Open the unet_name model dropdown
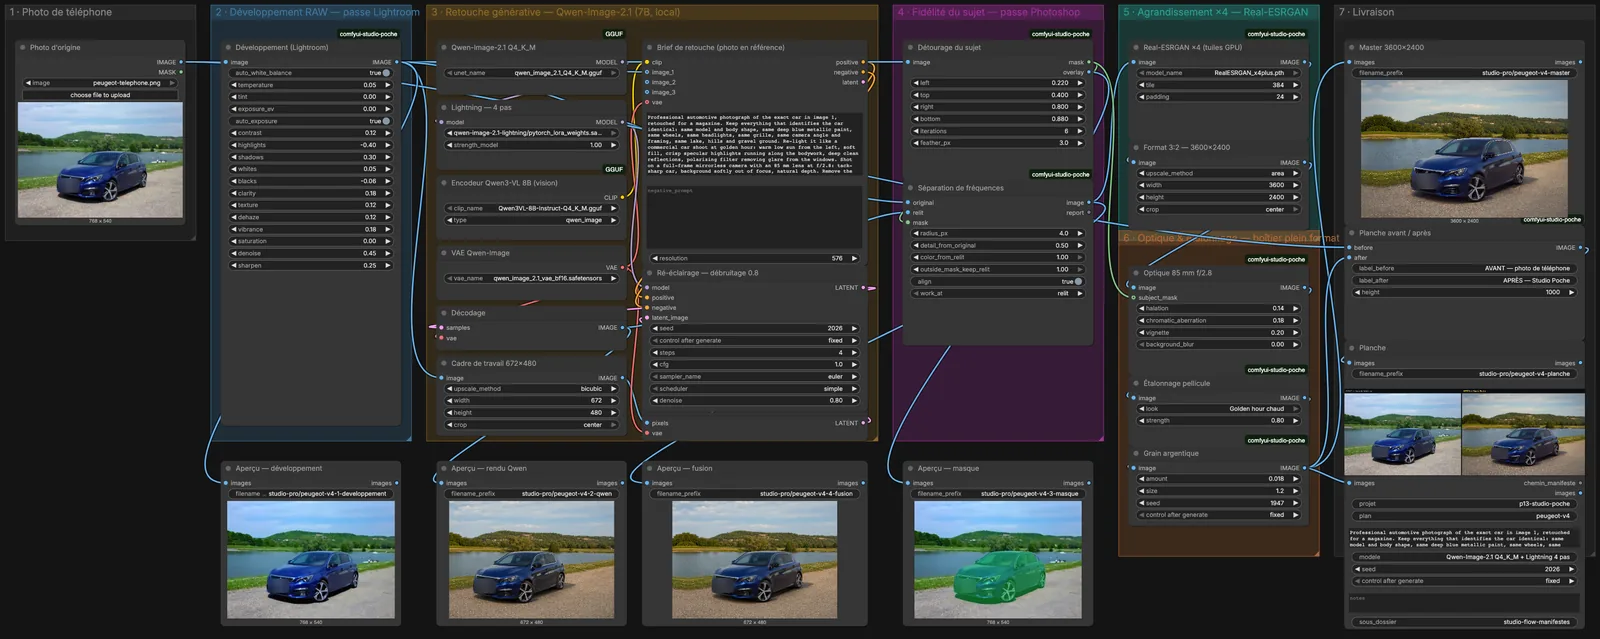 pyautogui.click(x=532, y=73)
